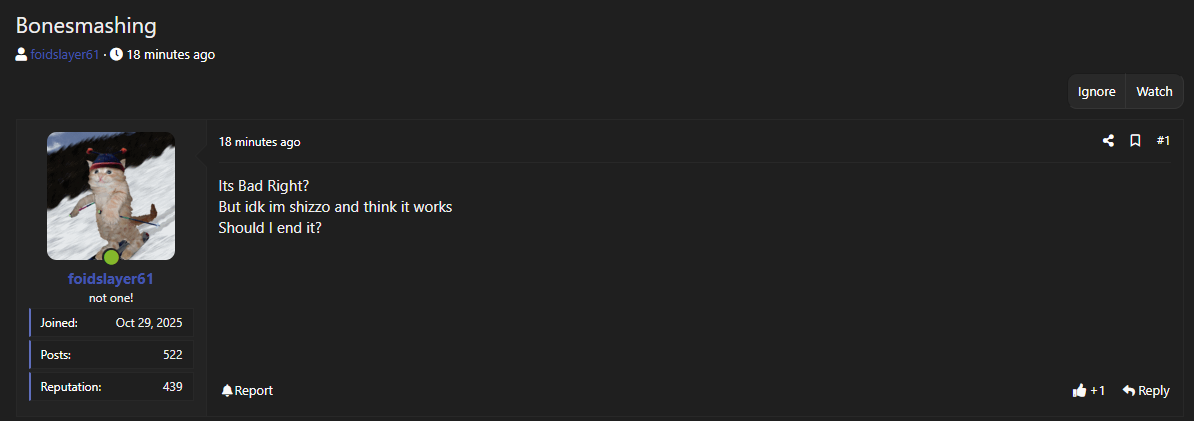1194x421 pixels.
Task: Click the clock icon in the thread header
Action: 116,55
